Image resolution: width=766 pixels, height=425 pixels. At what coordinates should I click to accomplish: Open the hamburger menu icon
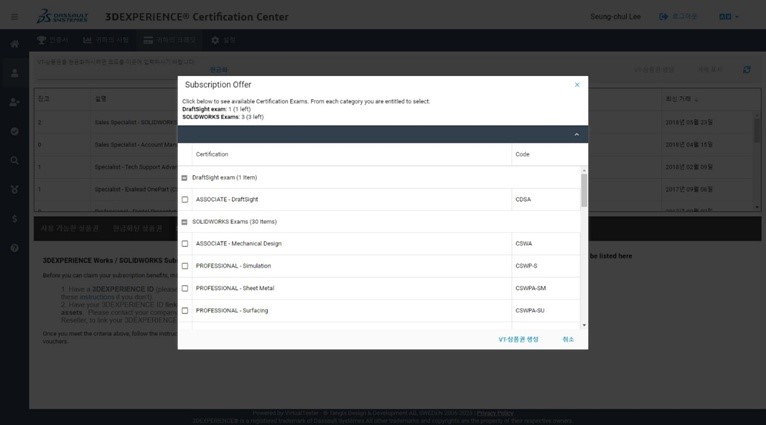pos(15,17)
